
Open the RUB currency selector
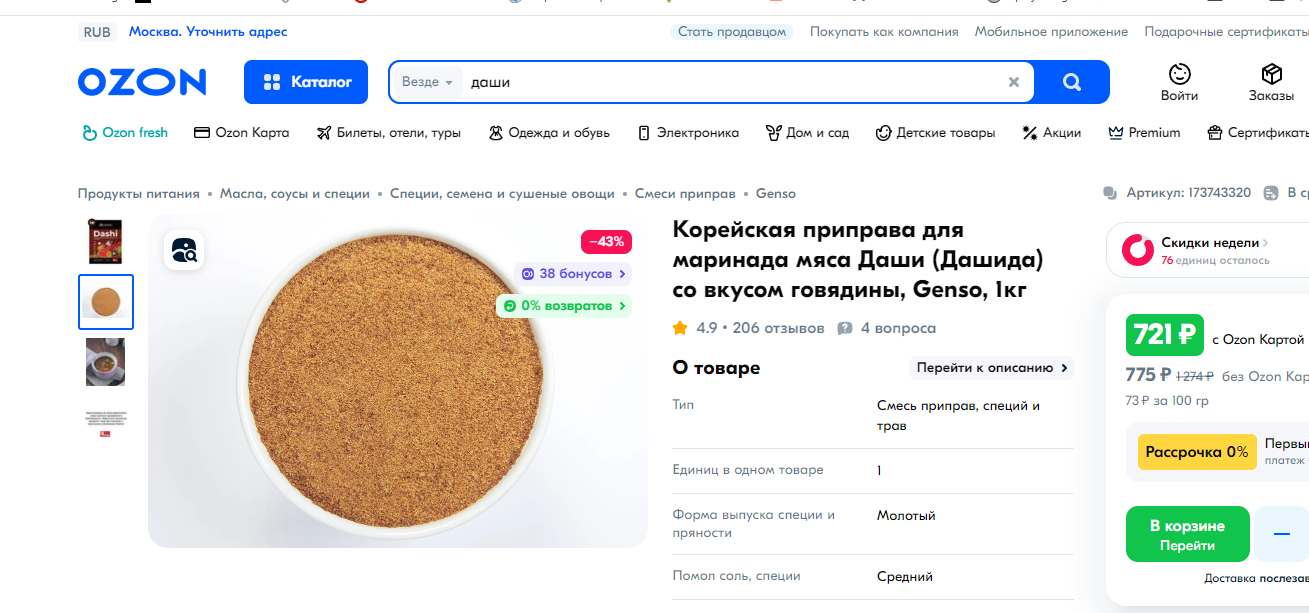97,32
